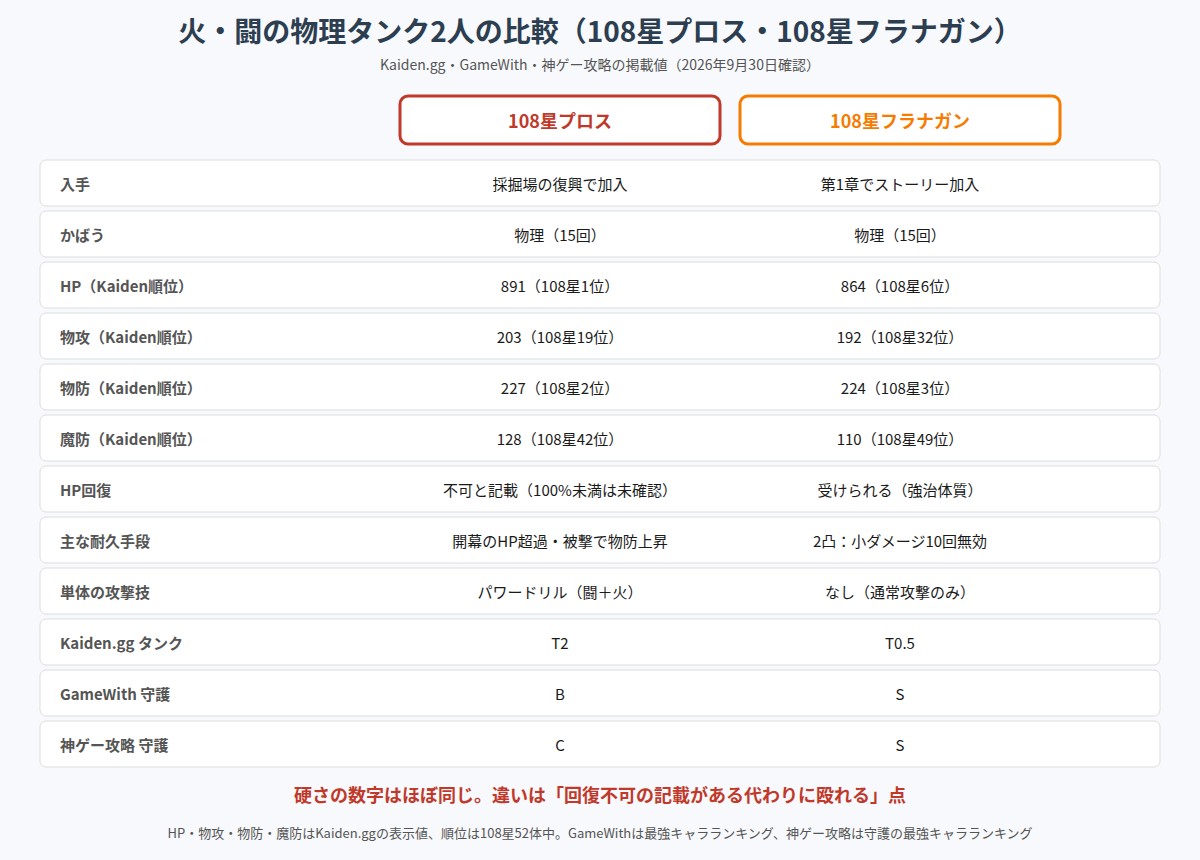The height and width of the screenshot is (860, 1200).
Task: Click the 神ゲー攻略 守護 row label
Action: coord(115,746)
